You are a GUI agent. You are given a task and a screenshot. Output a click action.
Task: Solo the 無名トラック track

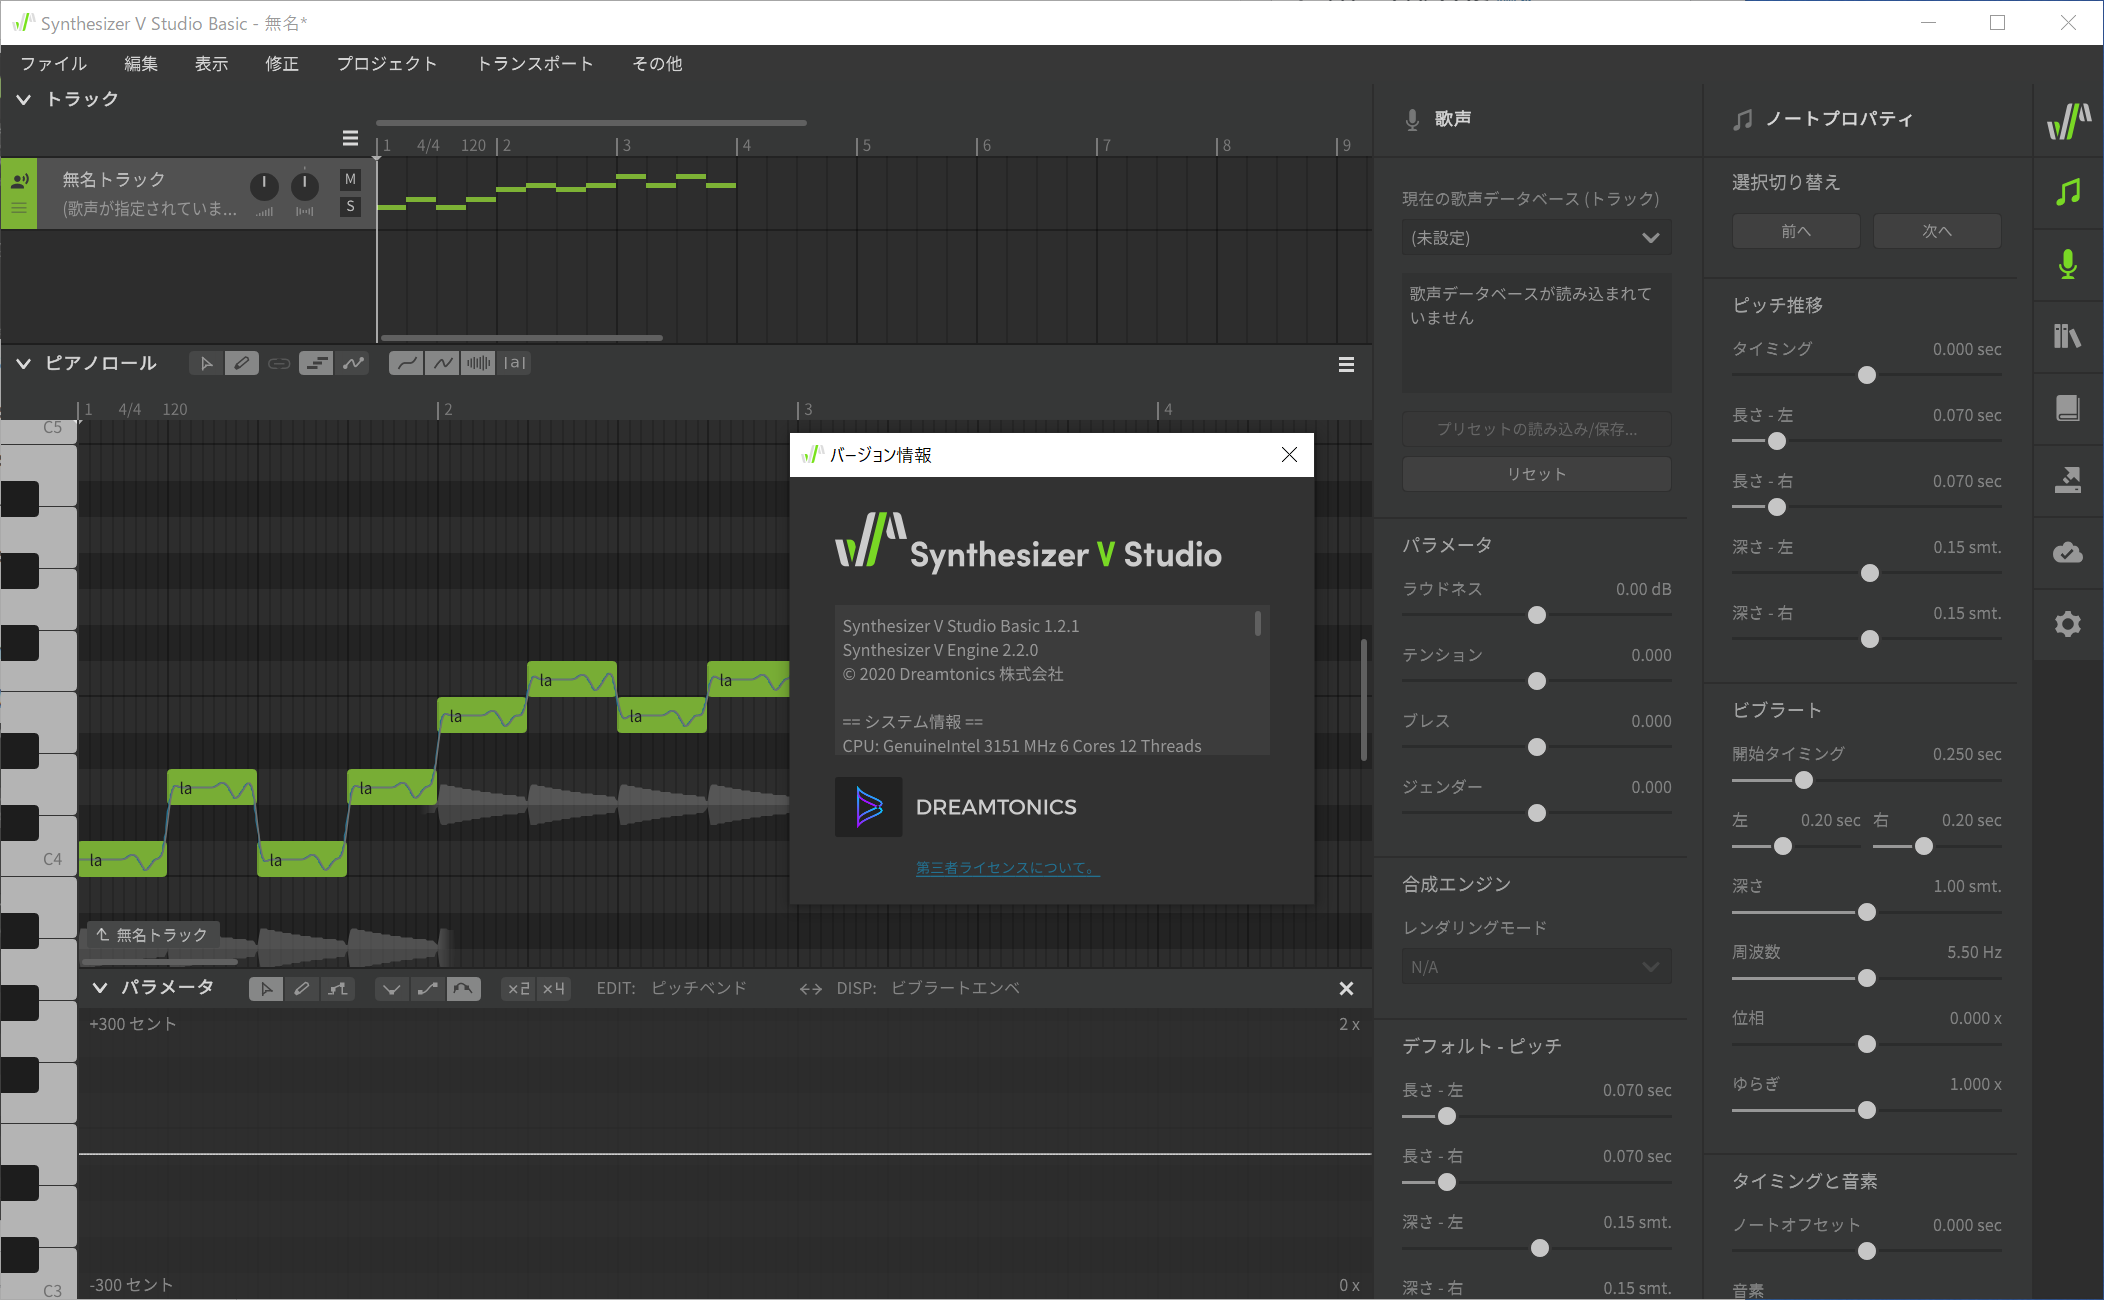tap(350, 206)
